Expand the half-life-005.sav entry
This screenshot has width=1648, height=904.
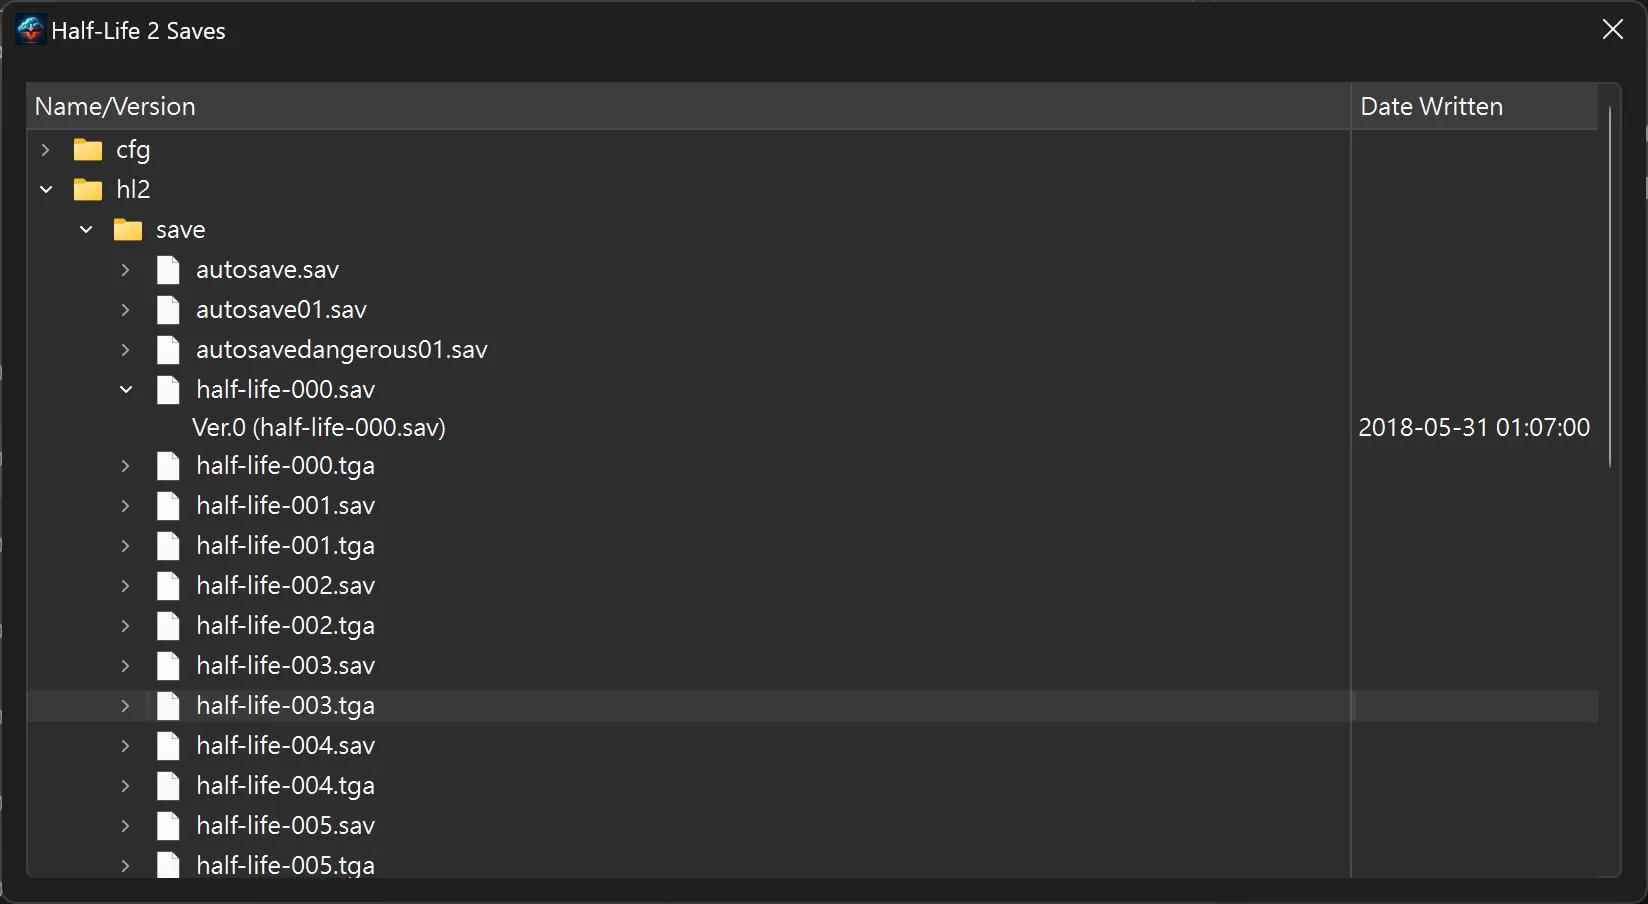point(125,825)
